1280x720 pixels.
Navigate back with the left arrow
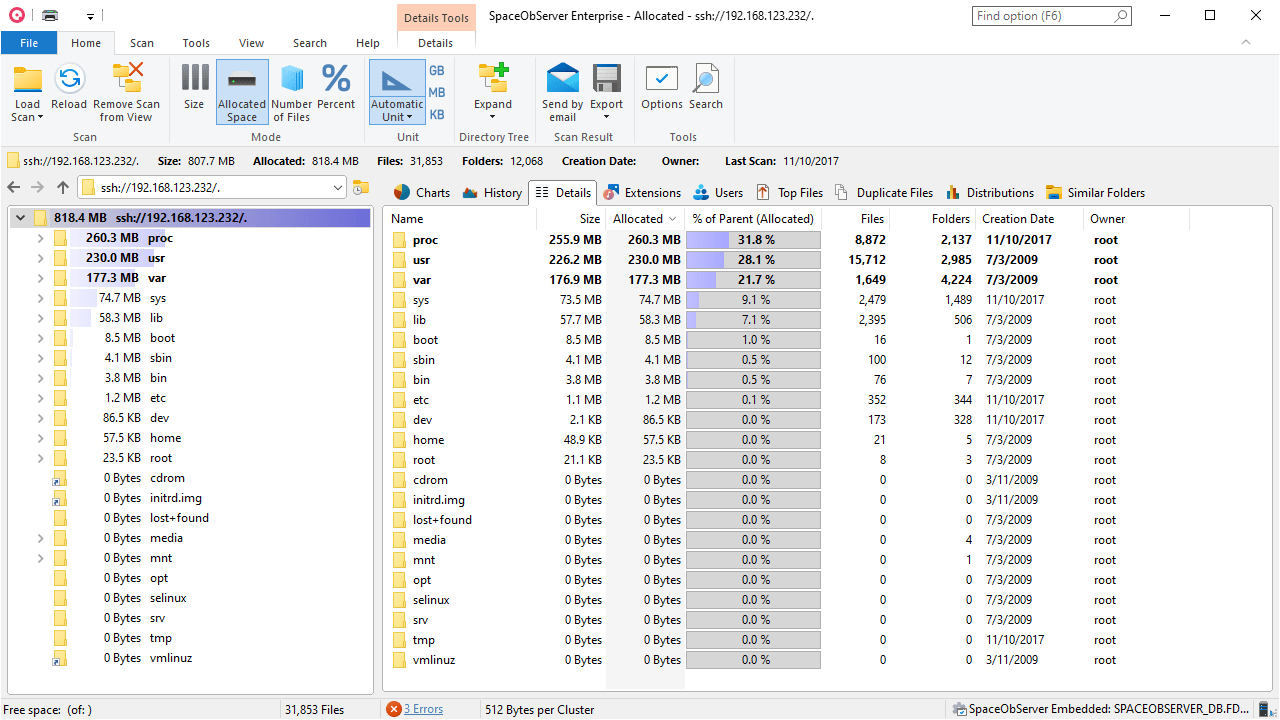point(14,187)
